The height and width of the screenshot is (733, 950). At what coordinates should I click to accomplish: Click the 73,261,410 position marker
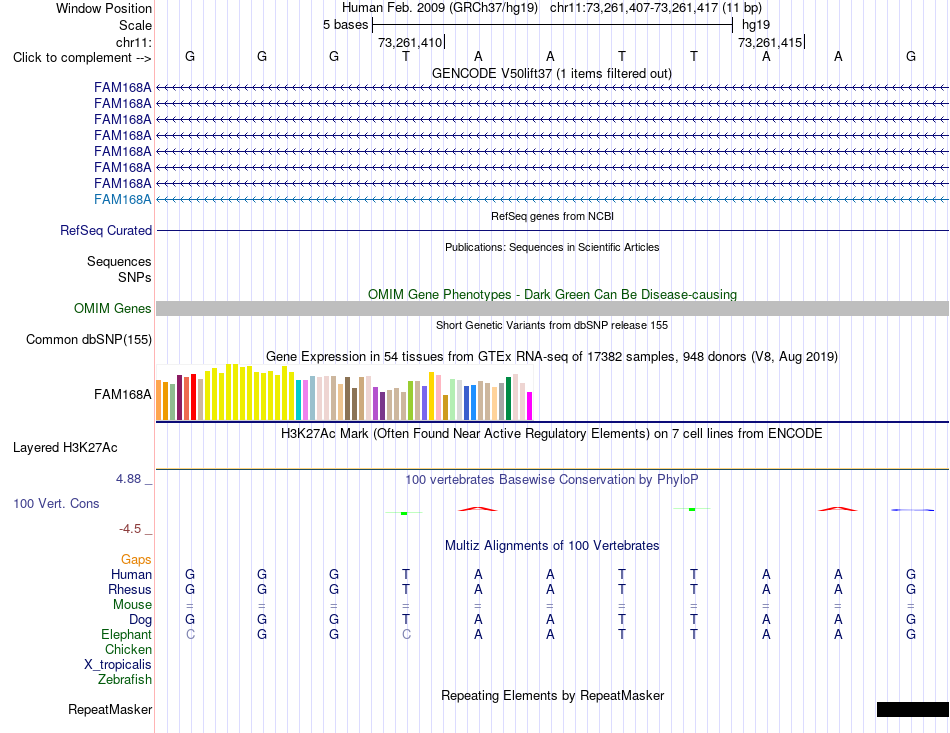(x=410, y=42)
